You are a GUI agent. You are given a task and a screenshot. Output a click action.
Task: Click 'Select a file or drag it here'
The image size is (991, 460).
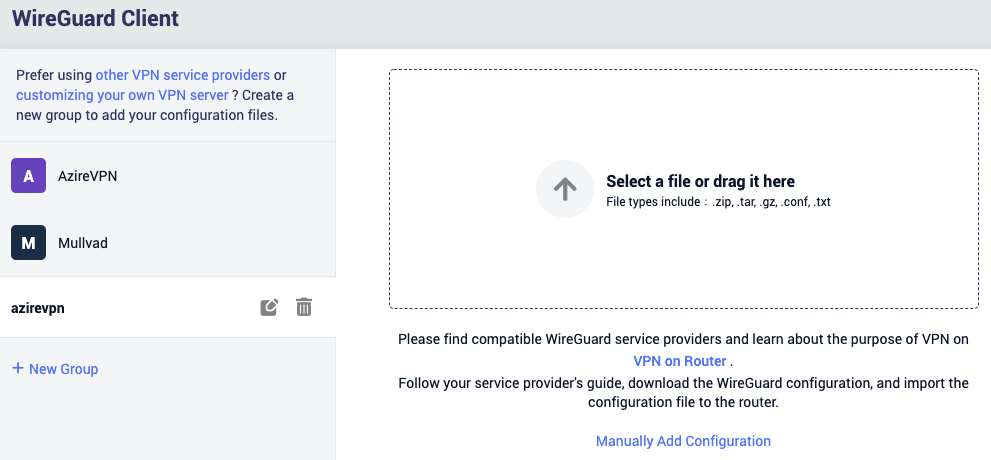coord(700,181)
